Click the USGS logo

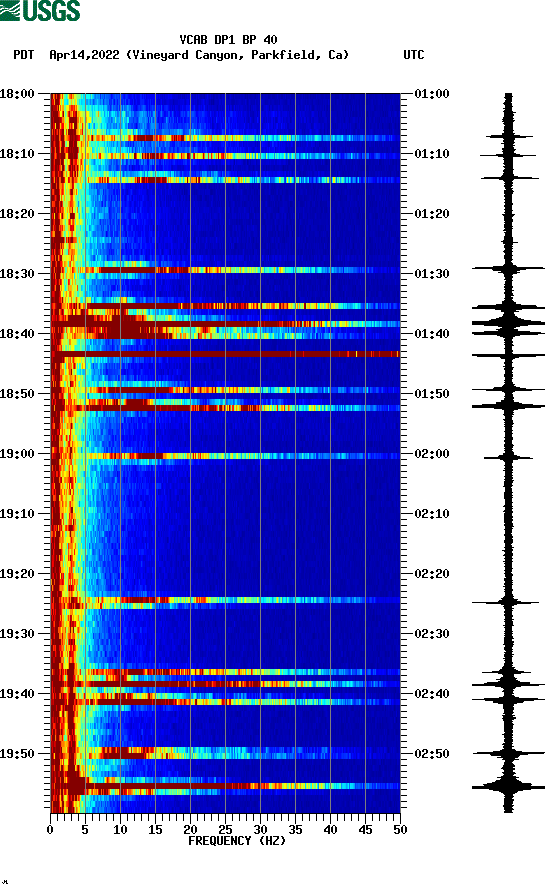(40, 10)
